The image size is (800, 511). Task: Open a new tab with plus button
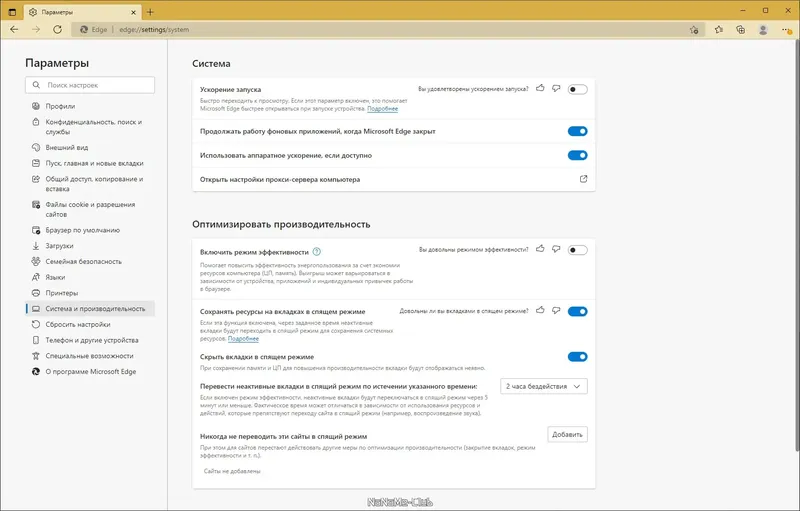click(x=150, y=12)
